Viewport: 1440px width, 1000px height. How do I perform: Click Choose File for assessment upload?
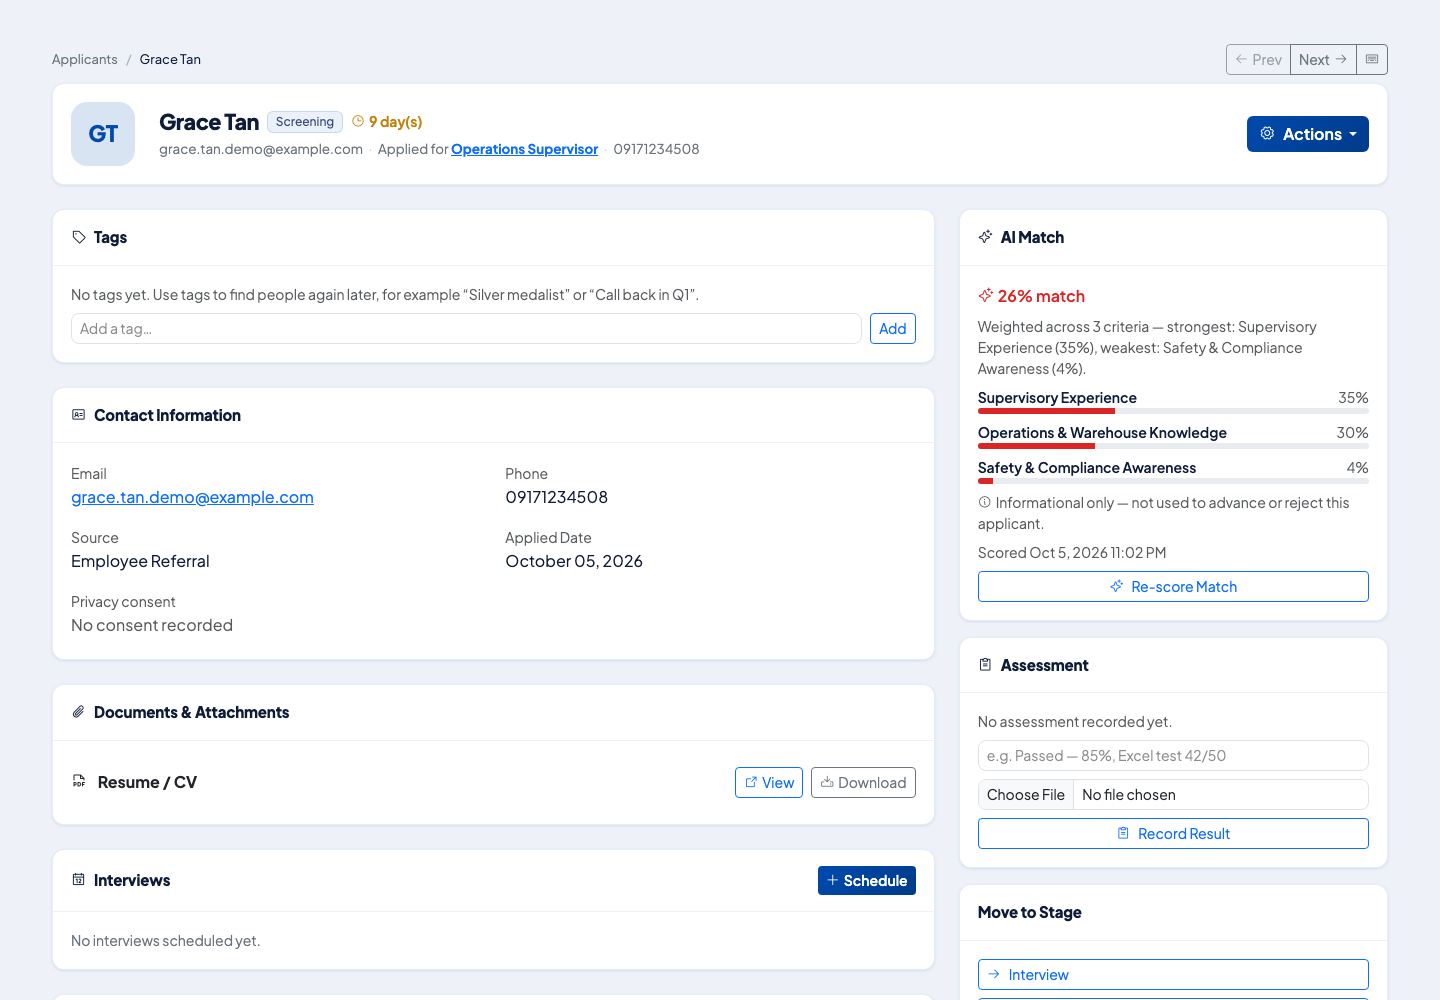pyautogui.click(x=1026, y=795)
